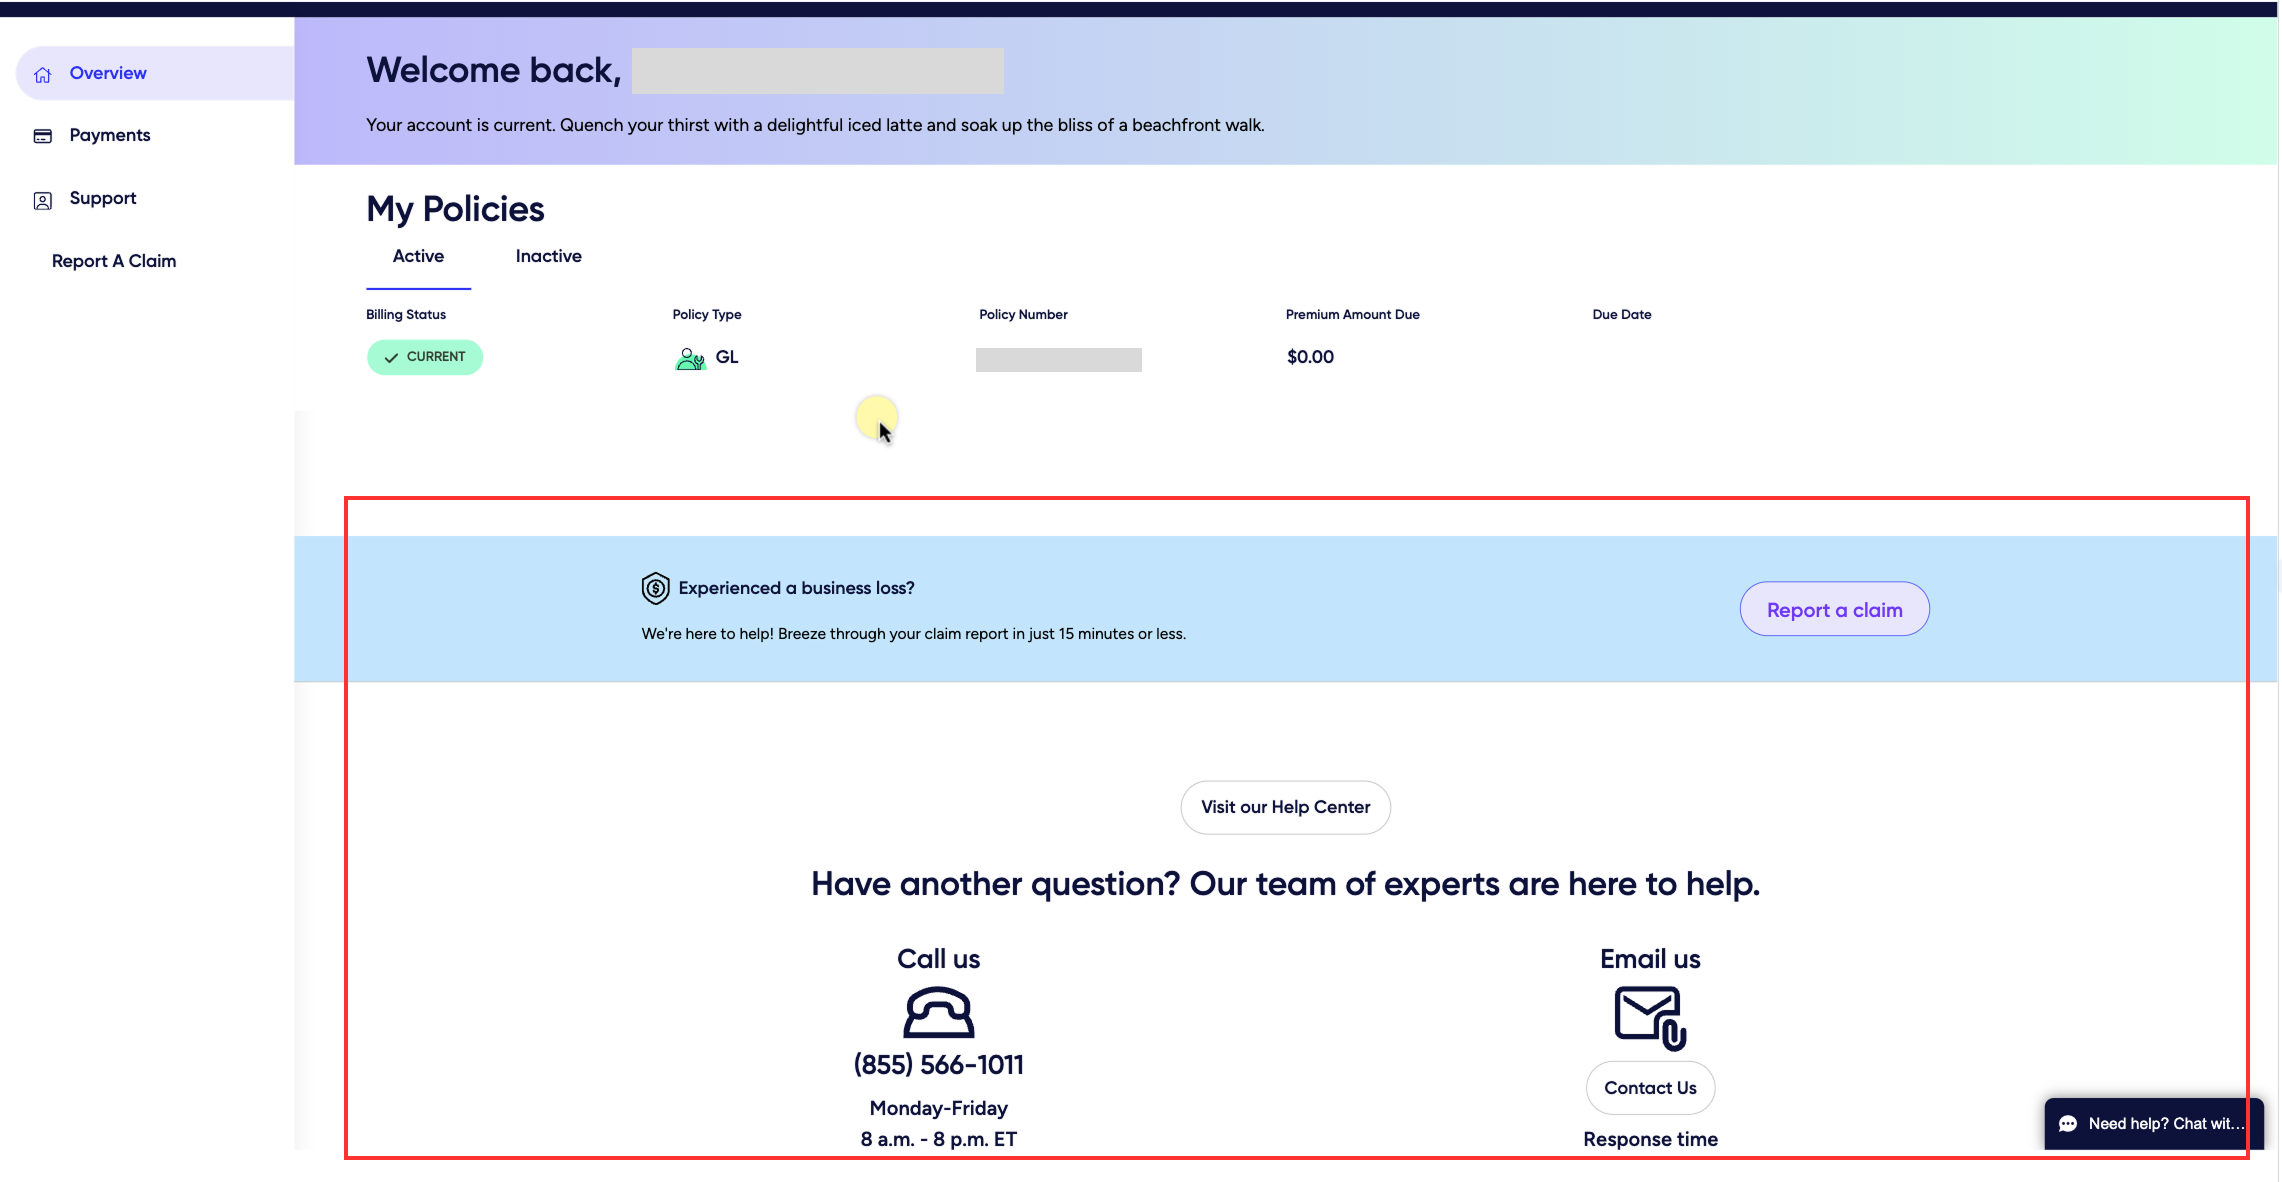Click the phone number (855) 566-1011
The image size is (2282, 1182).
pyautogui.click(x=938, y=1065)
